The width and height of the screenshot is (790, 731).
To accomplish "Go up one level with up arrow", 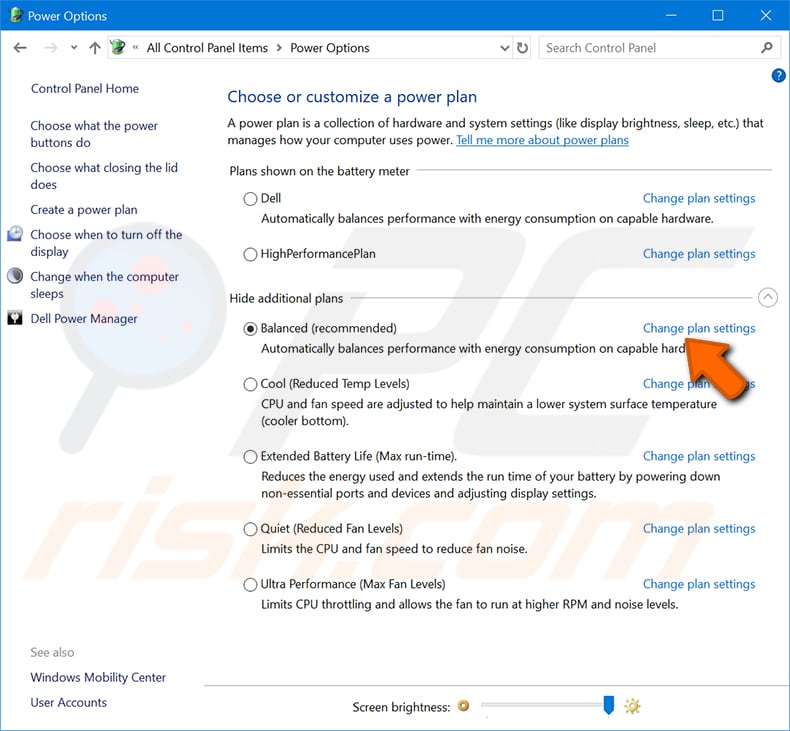I will tap(95, 48).
